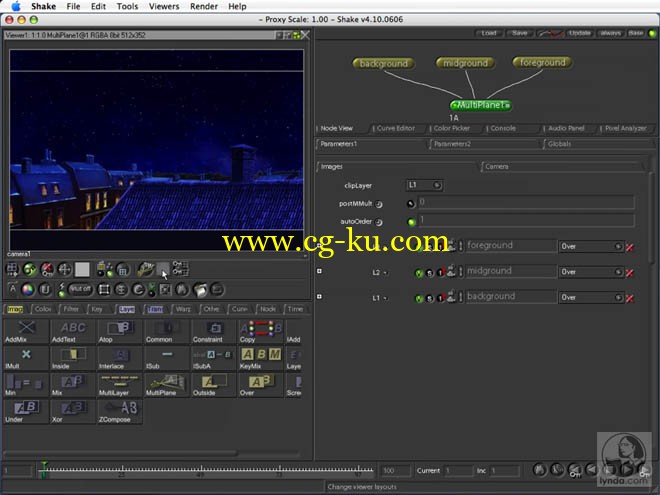Viewport: 660px width, 495px height.
Task: Solo the midground layer
Action: click(x=429, y=273)
